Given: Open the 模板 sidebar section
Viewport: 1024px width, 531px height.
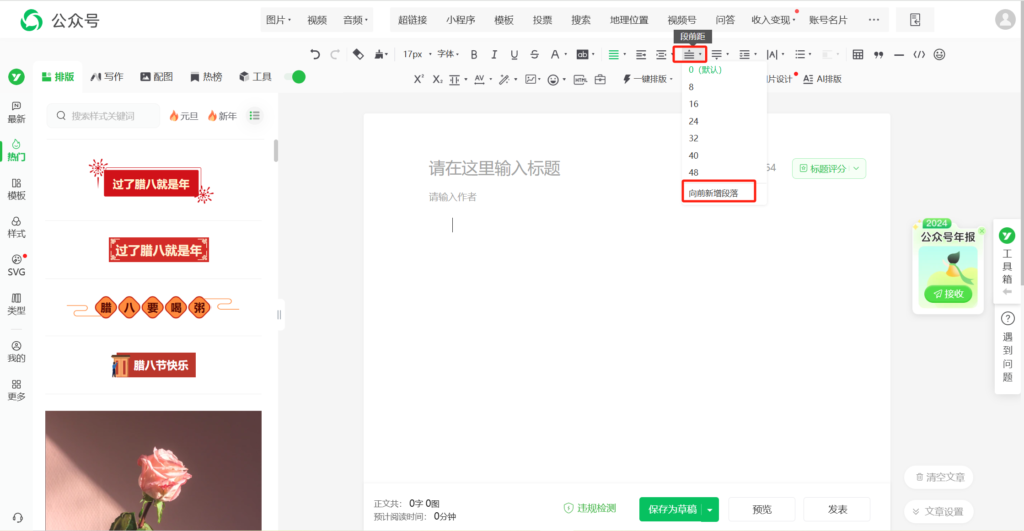Looking at the screenshot, I should [16, 189].
